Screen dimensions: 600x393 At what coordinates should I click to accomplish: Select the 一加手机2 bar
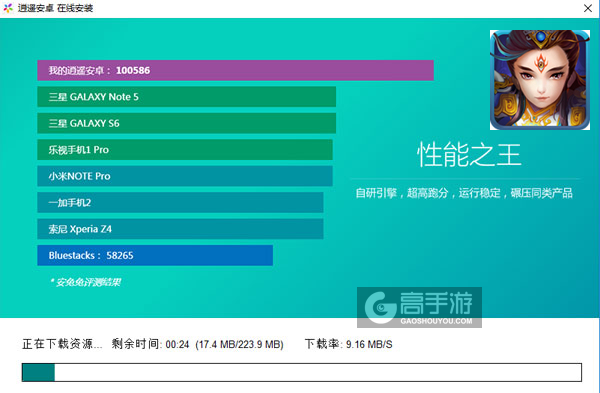180,202
